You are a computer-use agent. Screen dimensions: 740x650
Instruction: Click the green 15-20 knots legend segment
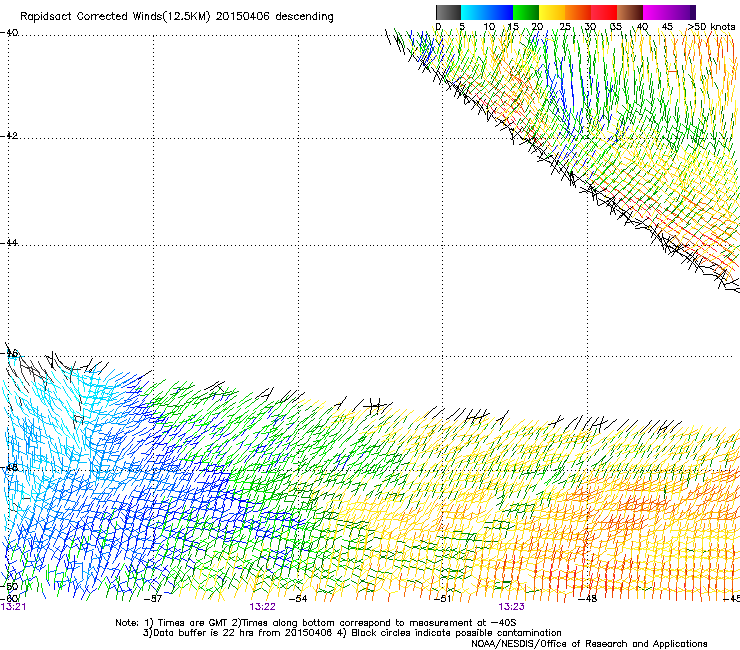click(x=526, y=12)
